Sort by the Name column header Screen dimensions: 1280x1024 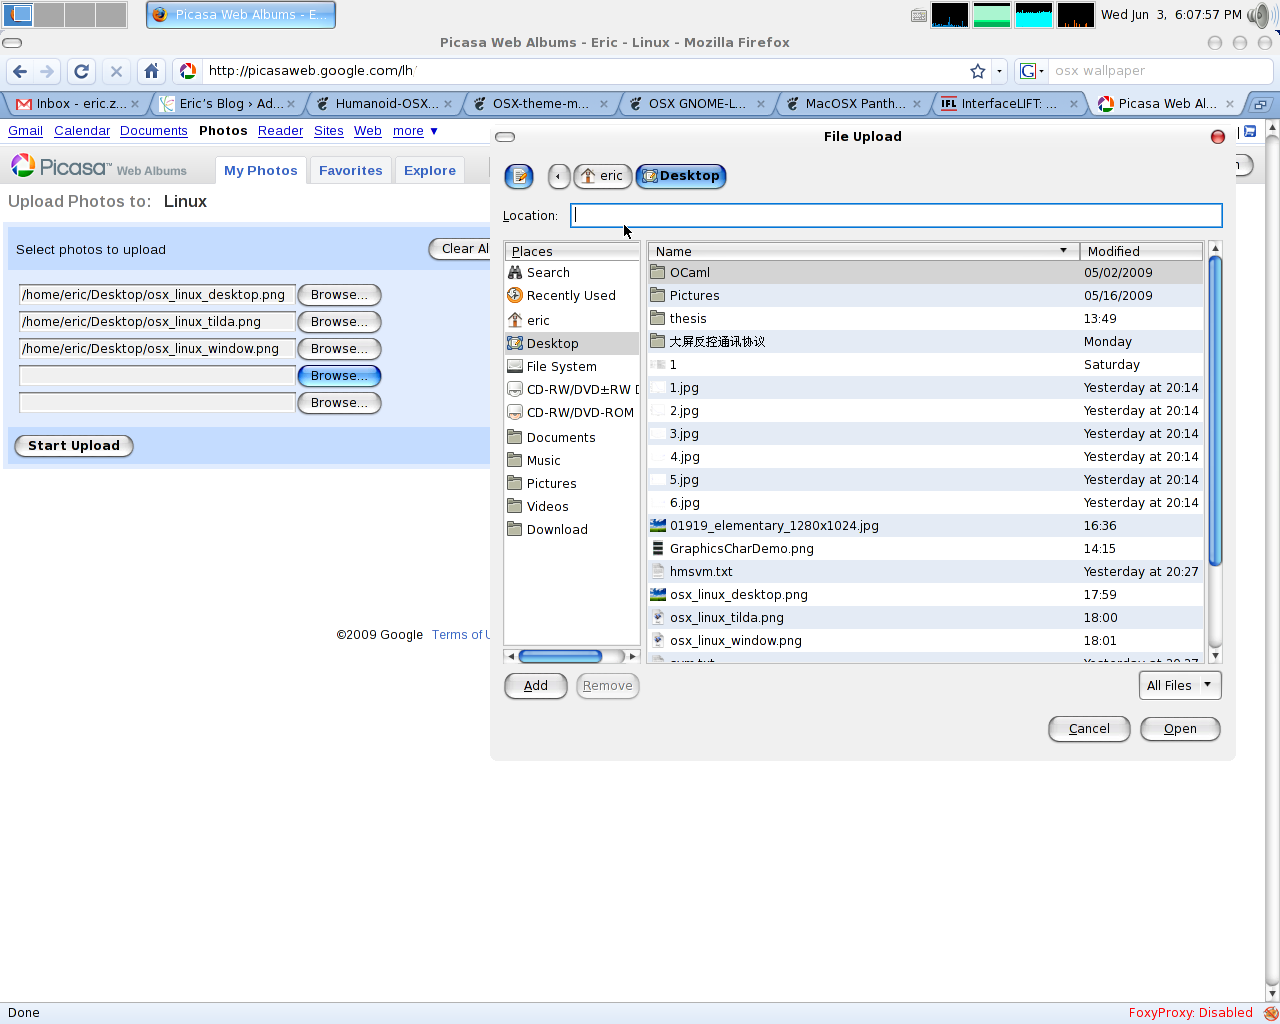864,252
